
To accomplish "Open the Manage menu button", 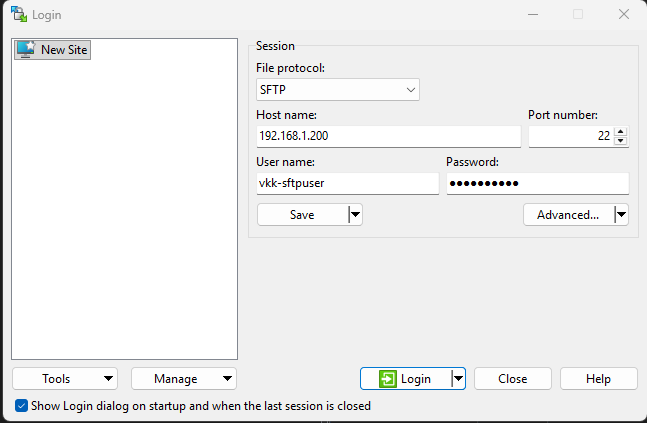I will (184, 378).
